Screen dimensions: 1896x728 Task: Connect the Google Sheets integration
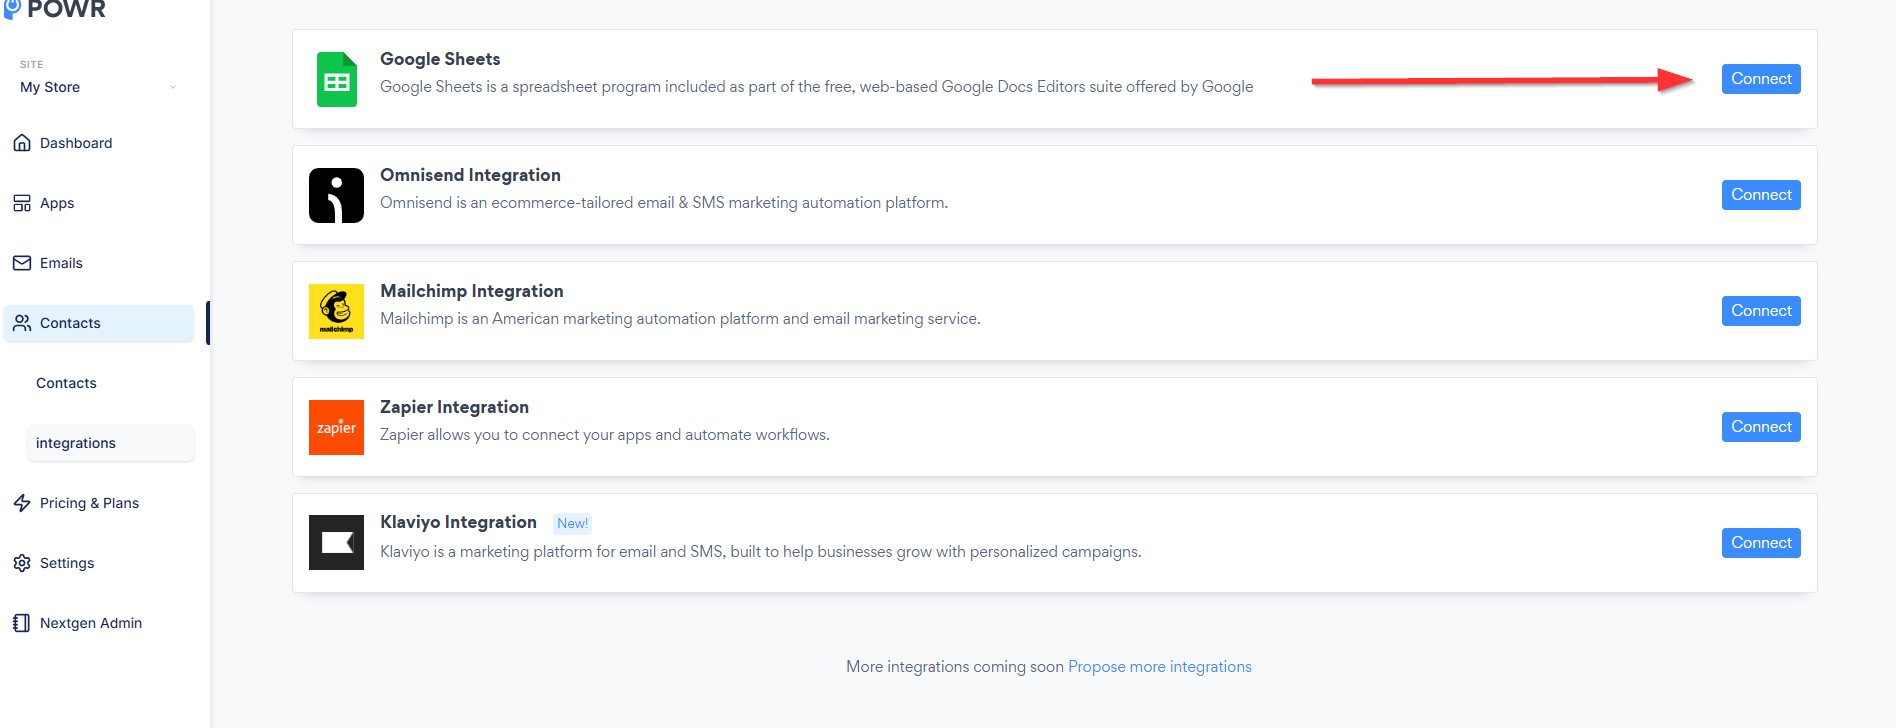1761,79
